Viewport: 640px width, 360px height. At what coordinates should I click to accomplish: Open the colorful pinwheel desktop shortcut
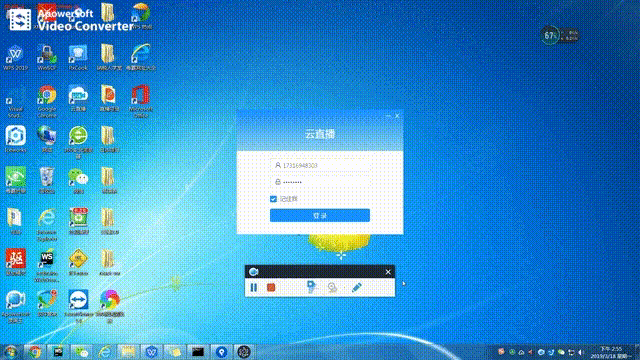click(109, 306)
